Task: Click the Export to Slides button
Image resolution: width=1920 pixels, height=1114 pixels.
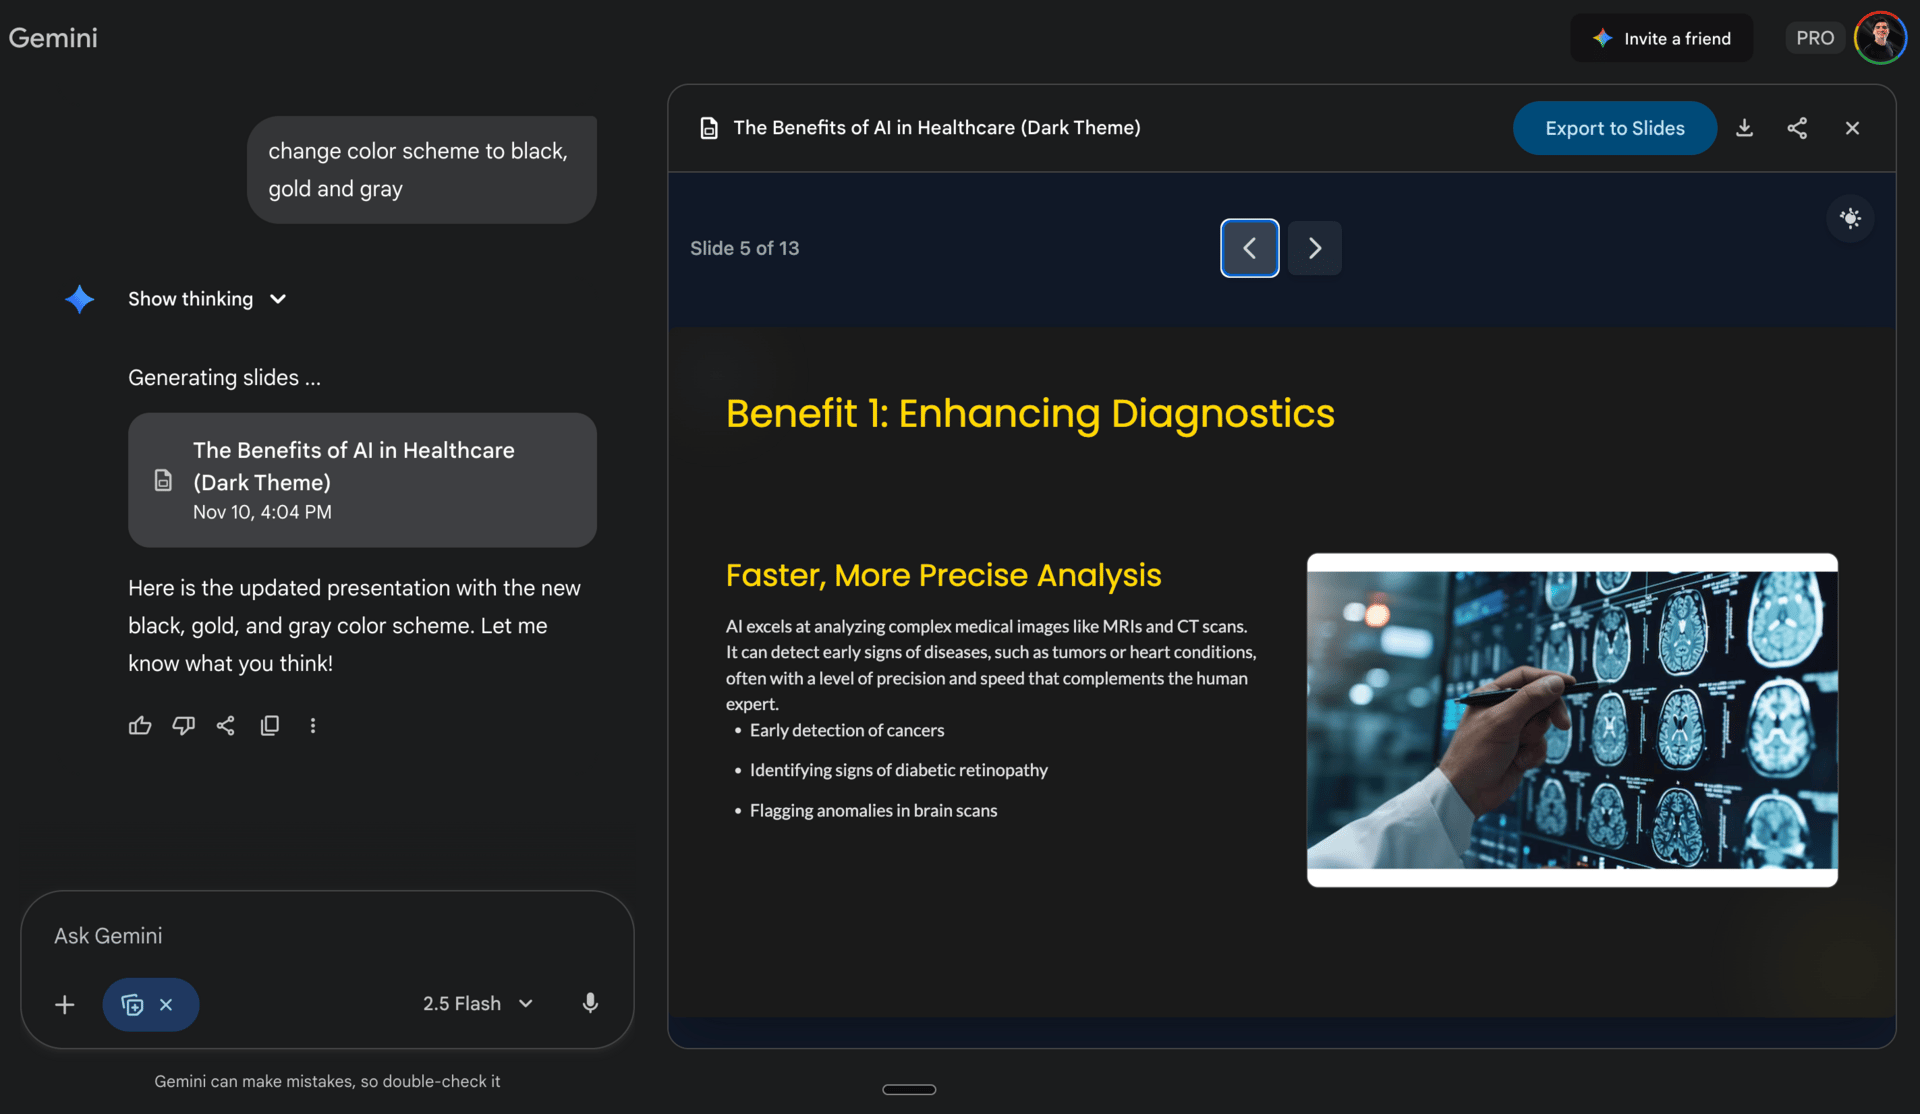Action: click(1614, 128)
